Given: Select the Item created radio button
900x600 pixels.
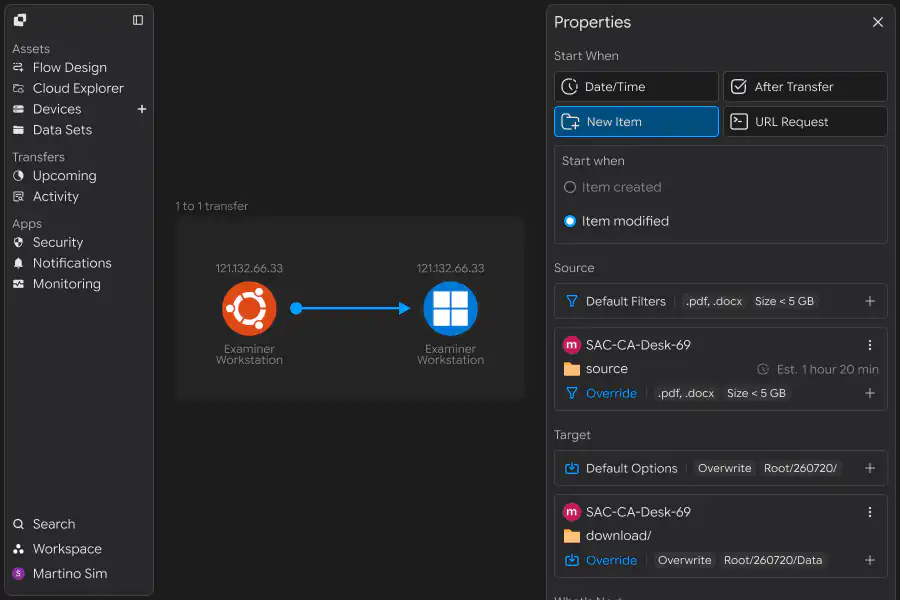Looking at the screenshot, I should click(569, 187).
